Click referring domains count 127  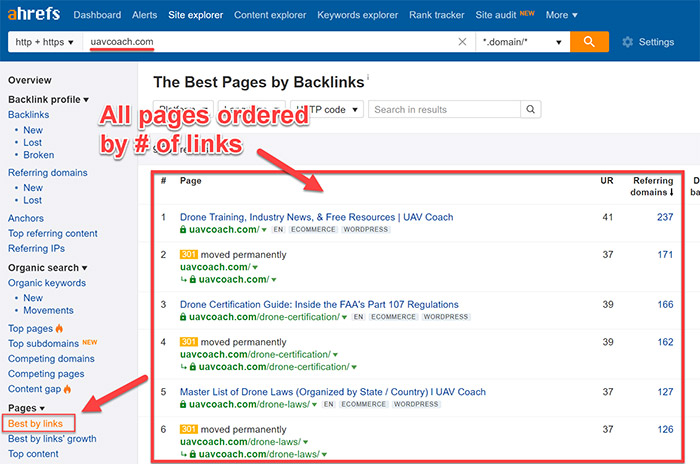665,392
